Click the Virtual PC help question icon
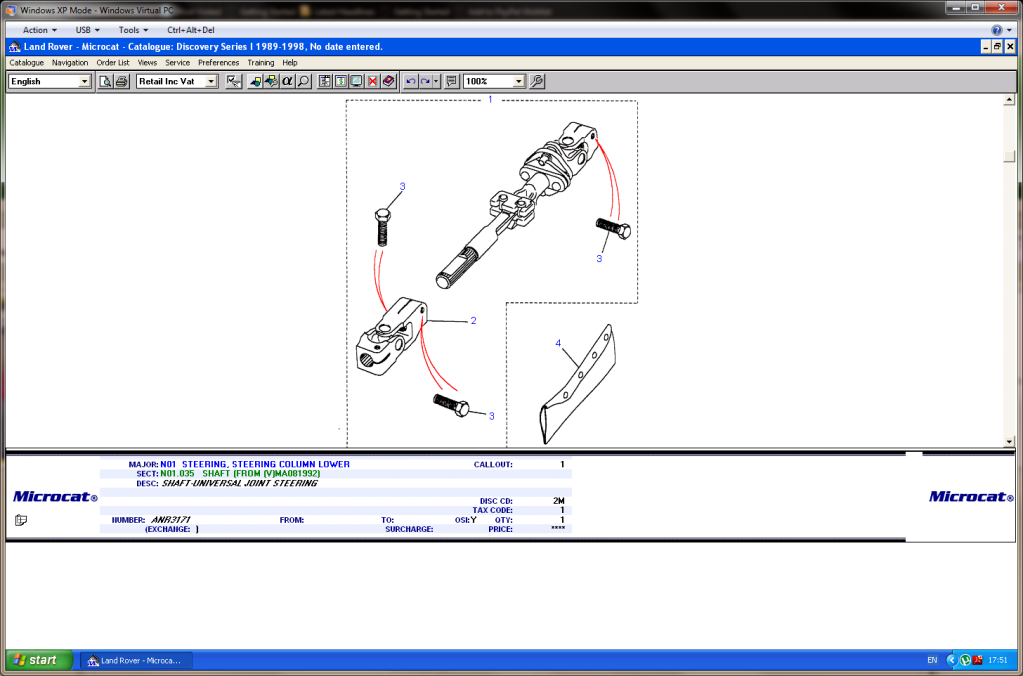Viewport: 1023px width, 676px height. click(x=996, y=30)
